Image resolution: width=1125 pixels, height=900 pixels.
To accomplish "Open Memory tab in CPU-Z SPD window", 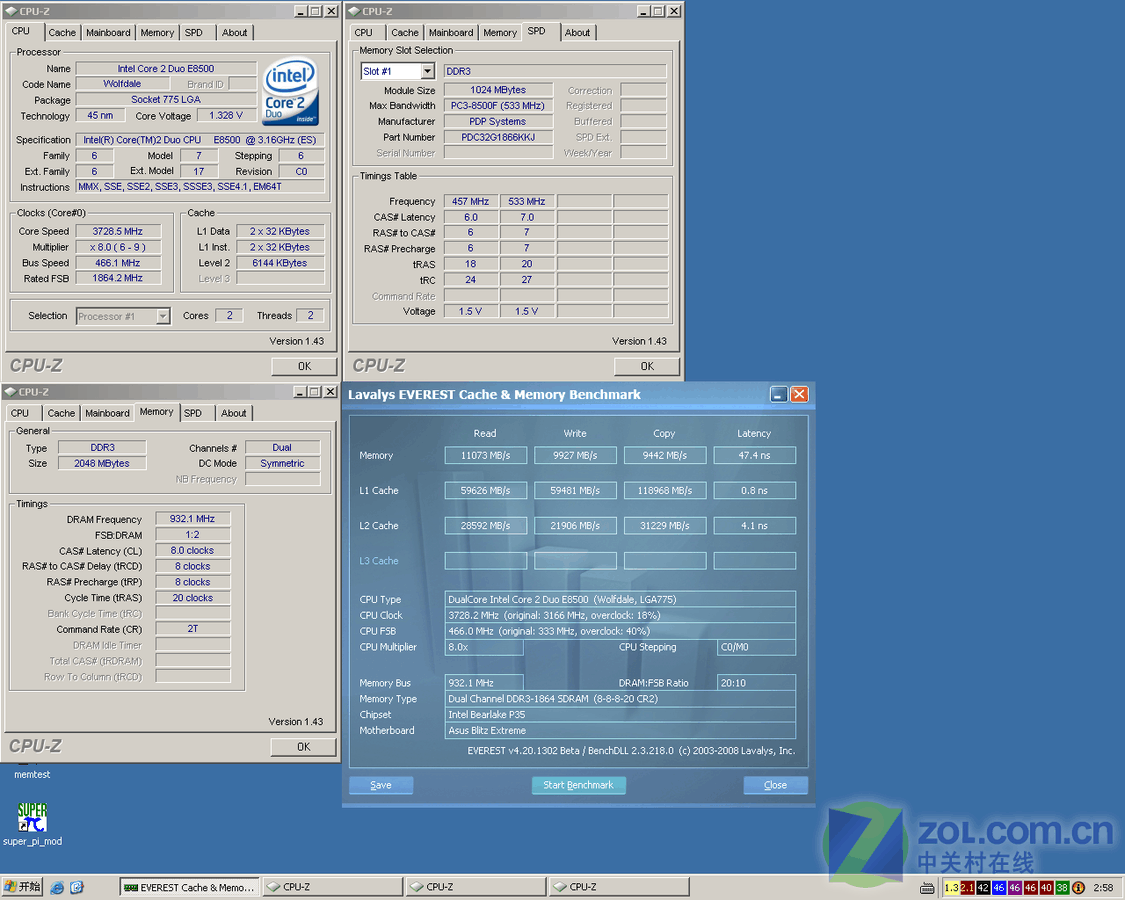I will click(500, 33).
